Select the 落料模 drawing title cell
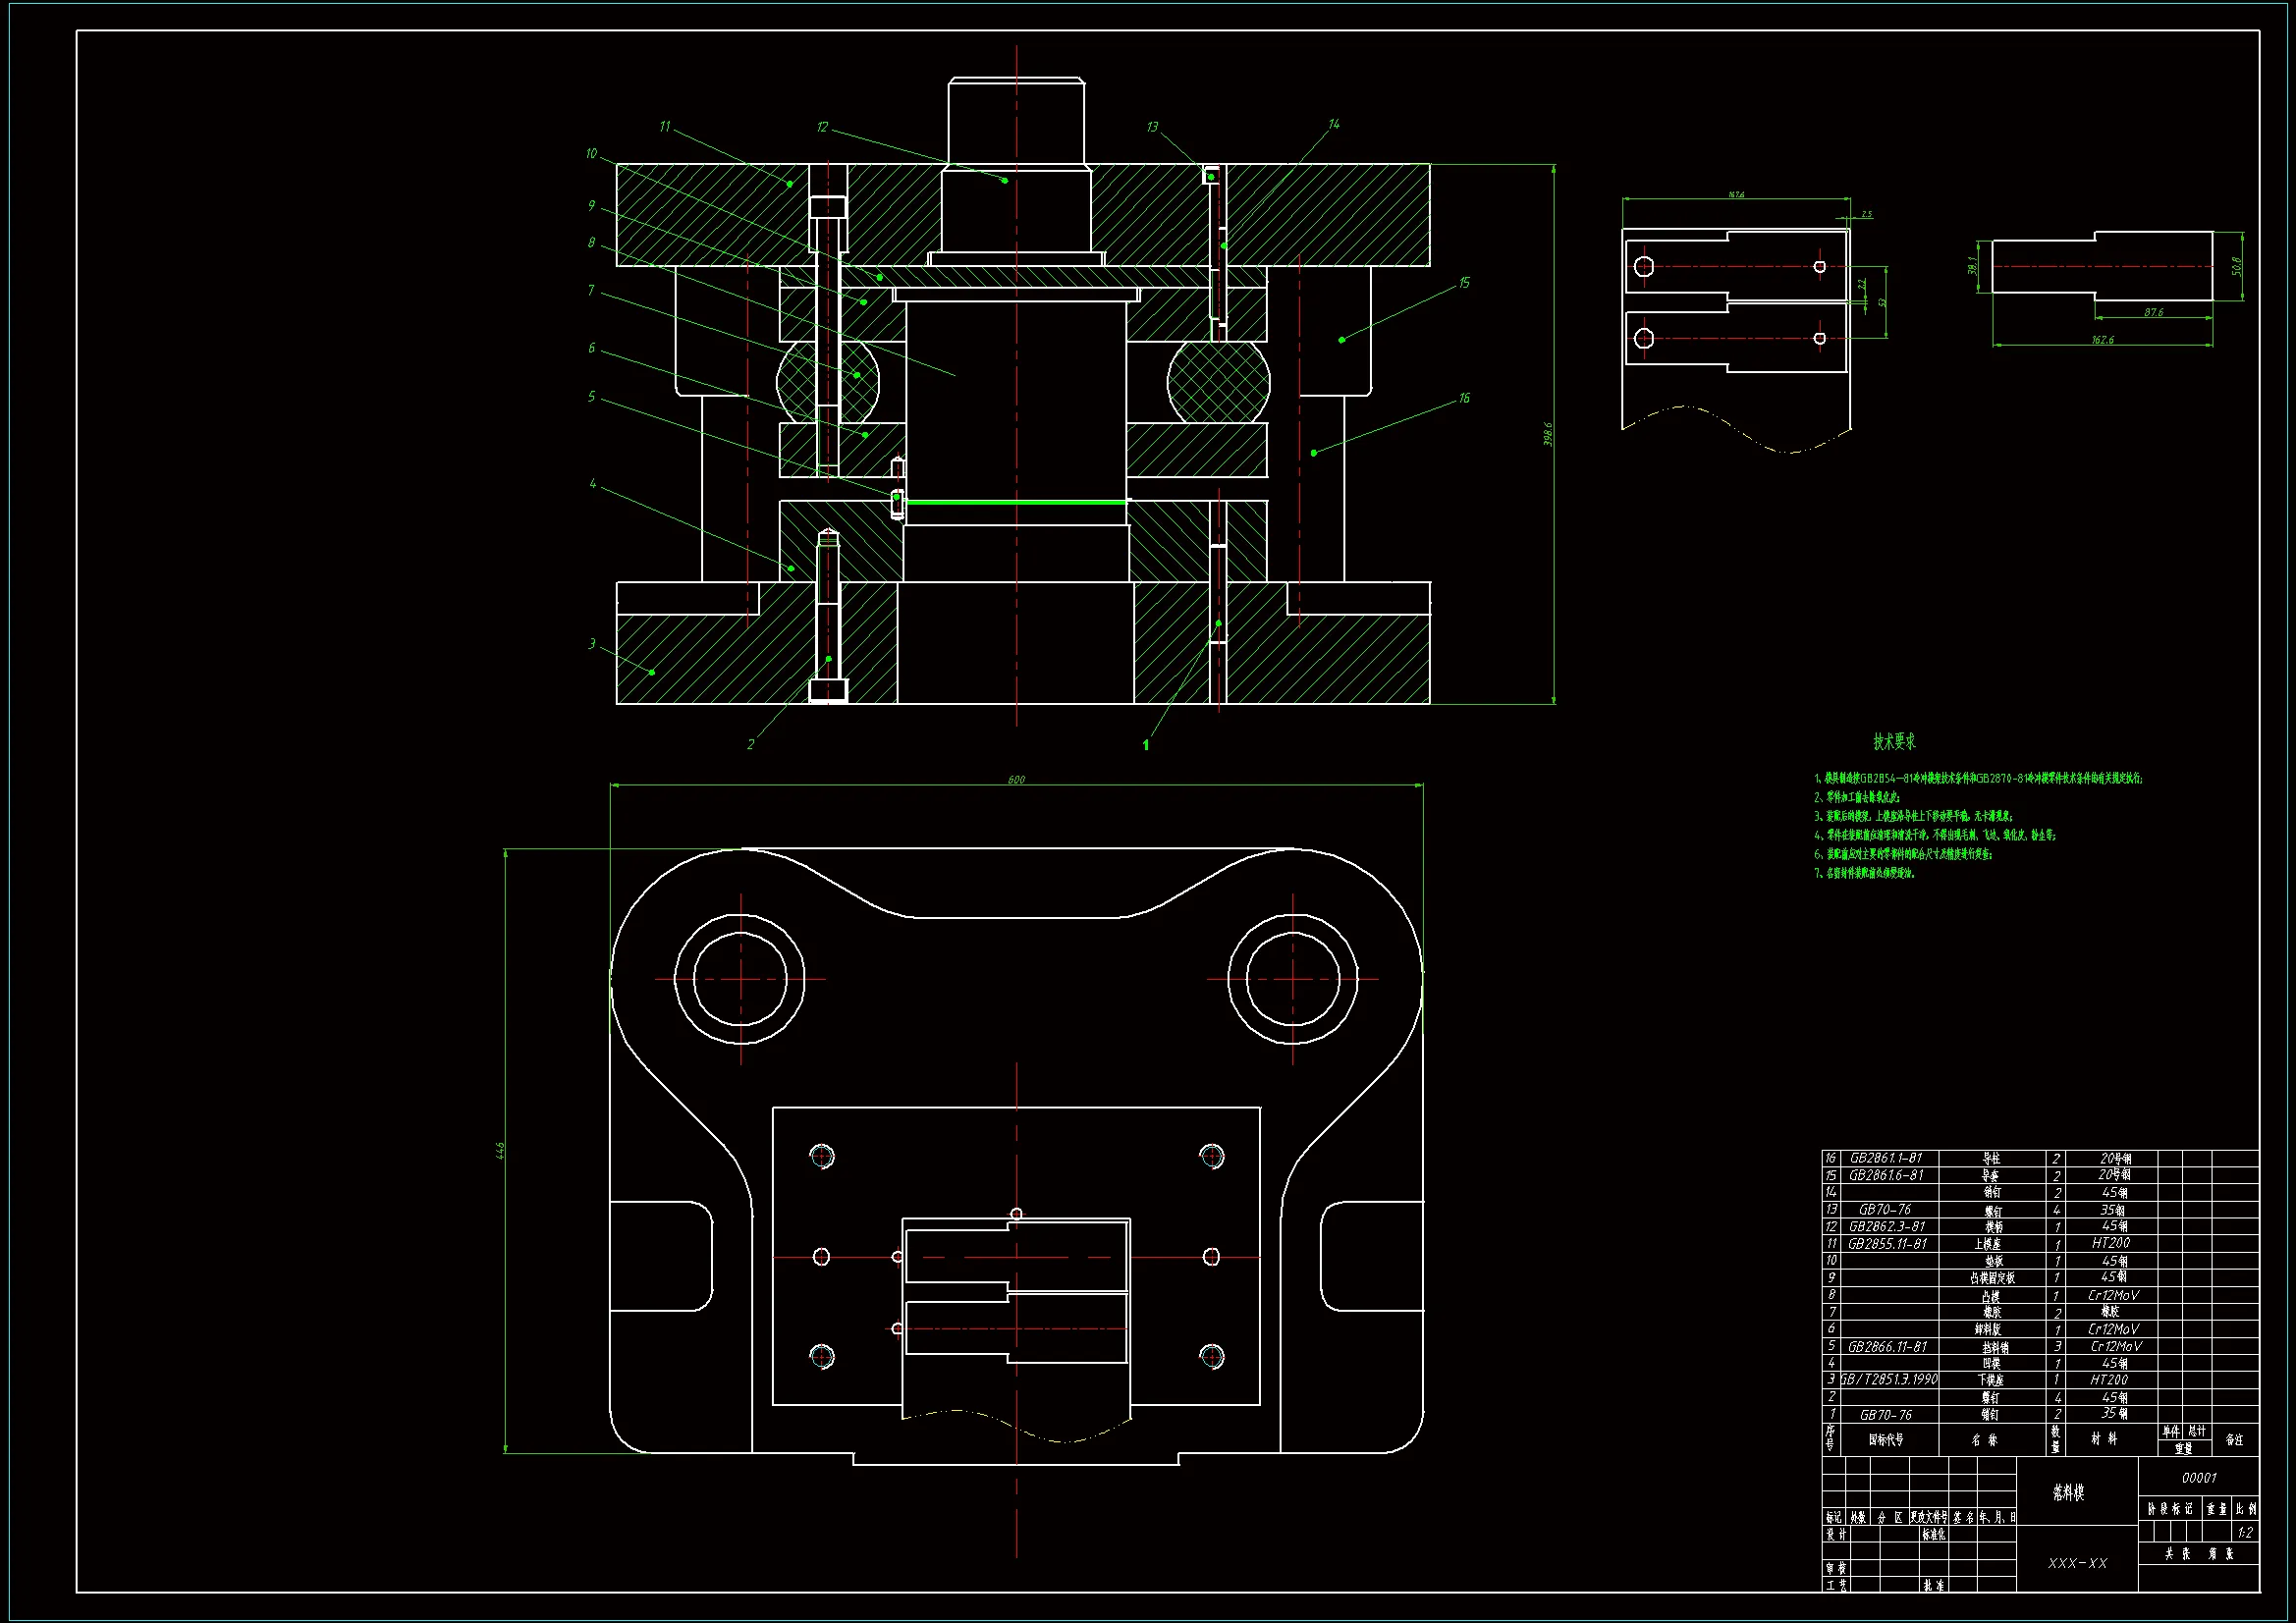The height and width of the screenshot is (1623, 2296). (x=2068, y=1493)
